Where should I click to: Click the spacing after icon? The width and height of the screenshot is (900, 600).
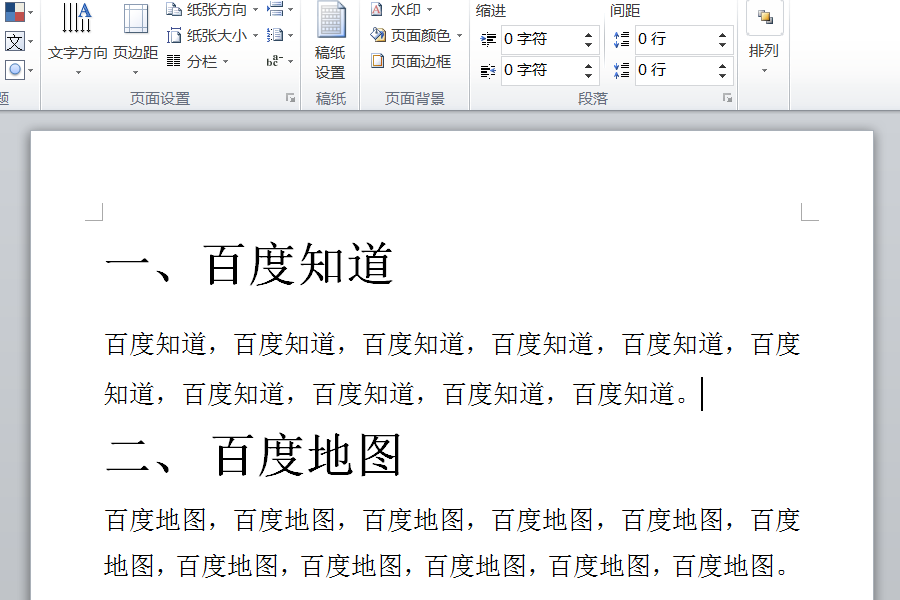click(622, 70)
